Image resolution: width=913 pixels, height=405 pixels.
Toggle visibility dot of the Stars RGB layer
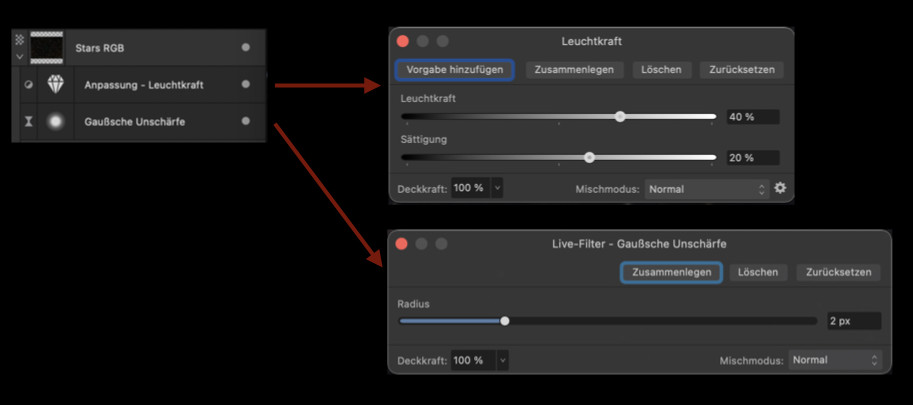pyautogui.click(x=246, y=47)
